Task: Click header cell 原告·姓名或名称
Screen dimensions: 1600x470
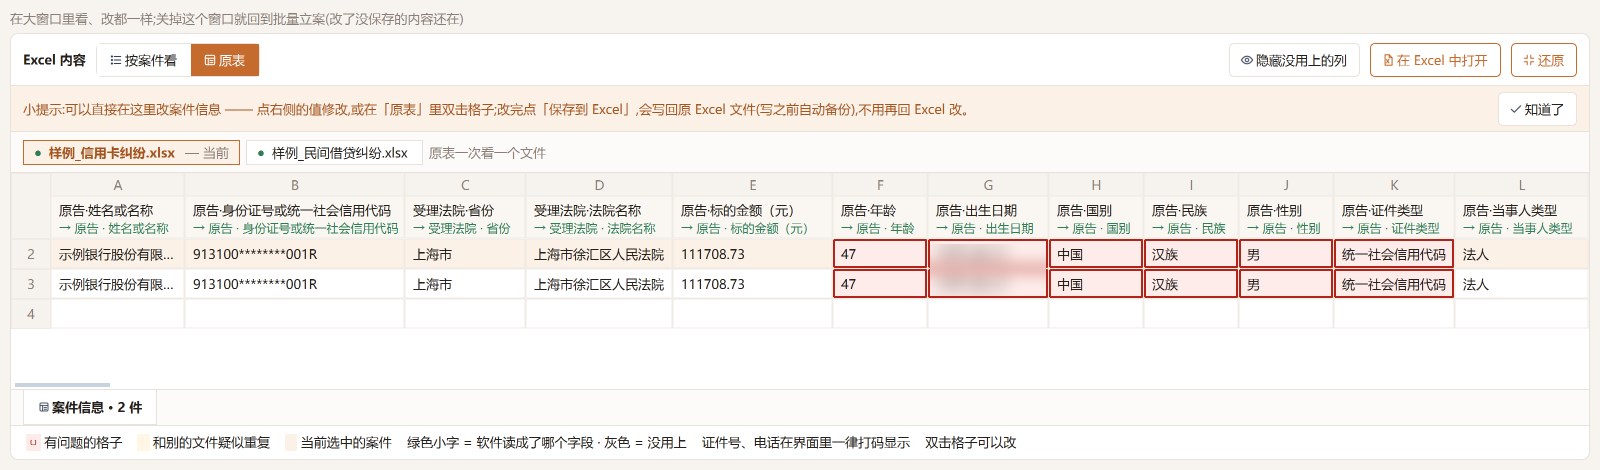Action: point(118,219)
